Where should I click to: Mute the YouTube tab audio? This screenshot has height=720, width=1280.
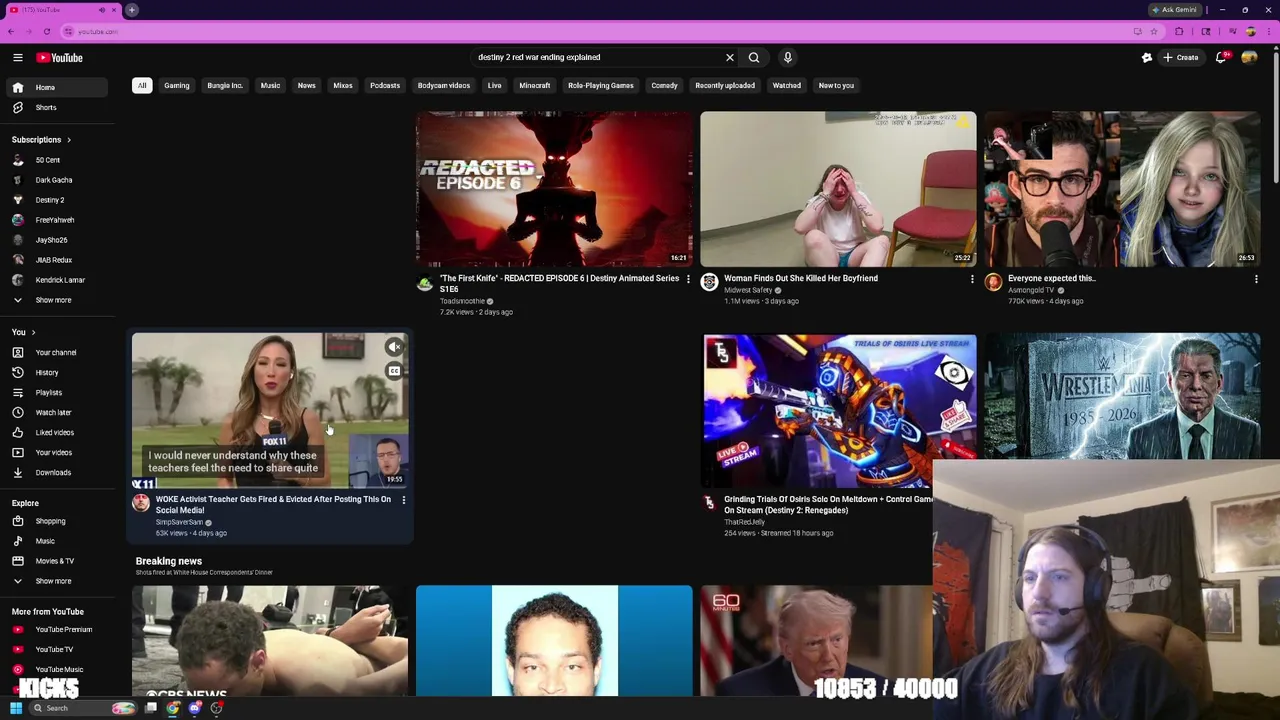pyautogui.click(x=101, y=10)
